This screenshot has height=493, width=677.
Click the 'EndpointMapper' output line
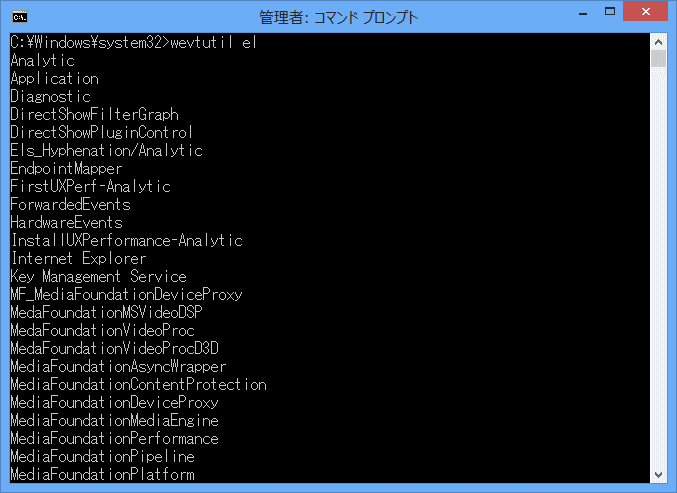[66, 168]
